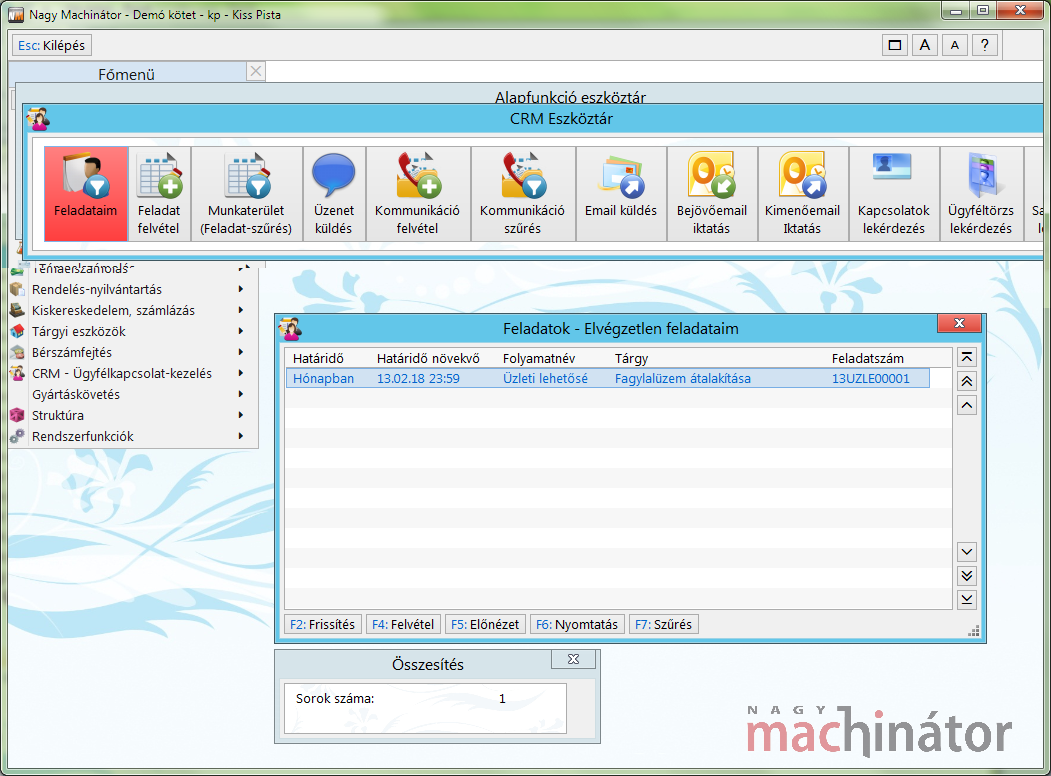Click the page up double-arrow button
This screenshot has height=776, width=1051.
coord(967,381)
